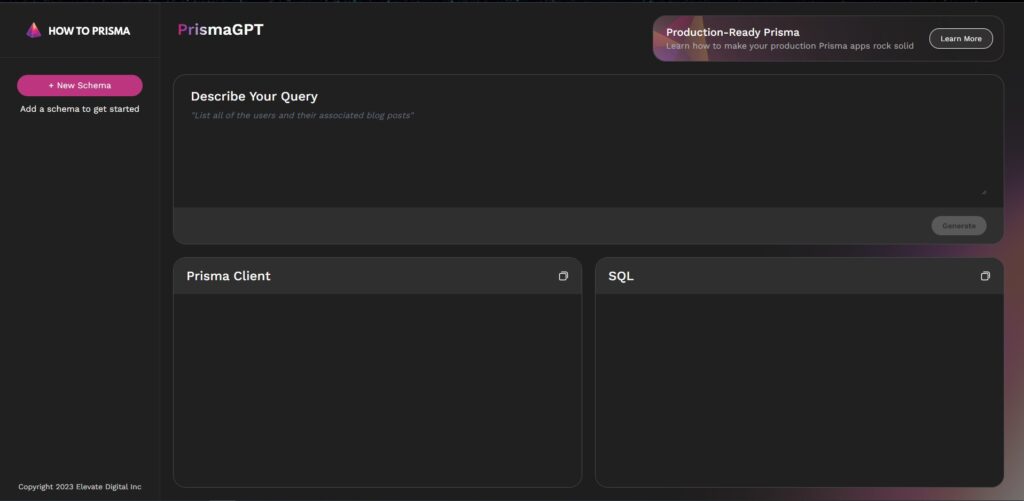
Task: Click the PrismaGPT title
Action: click(x=221, y=30)
